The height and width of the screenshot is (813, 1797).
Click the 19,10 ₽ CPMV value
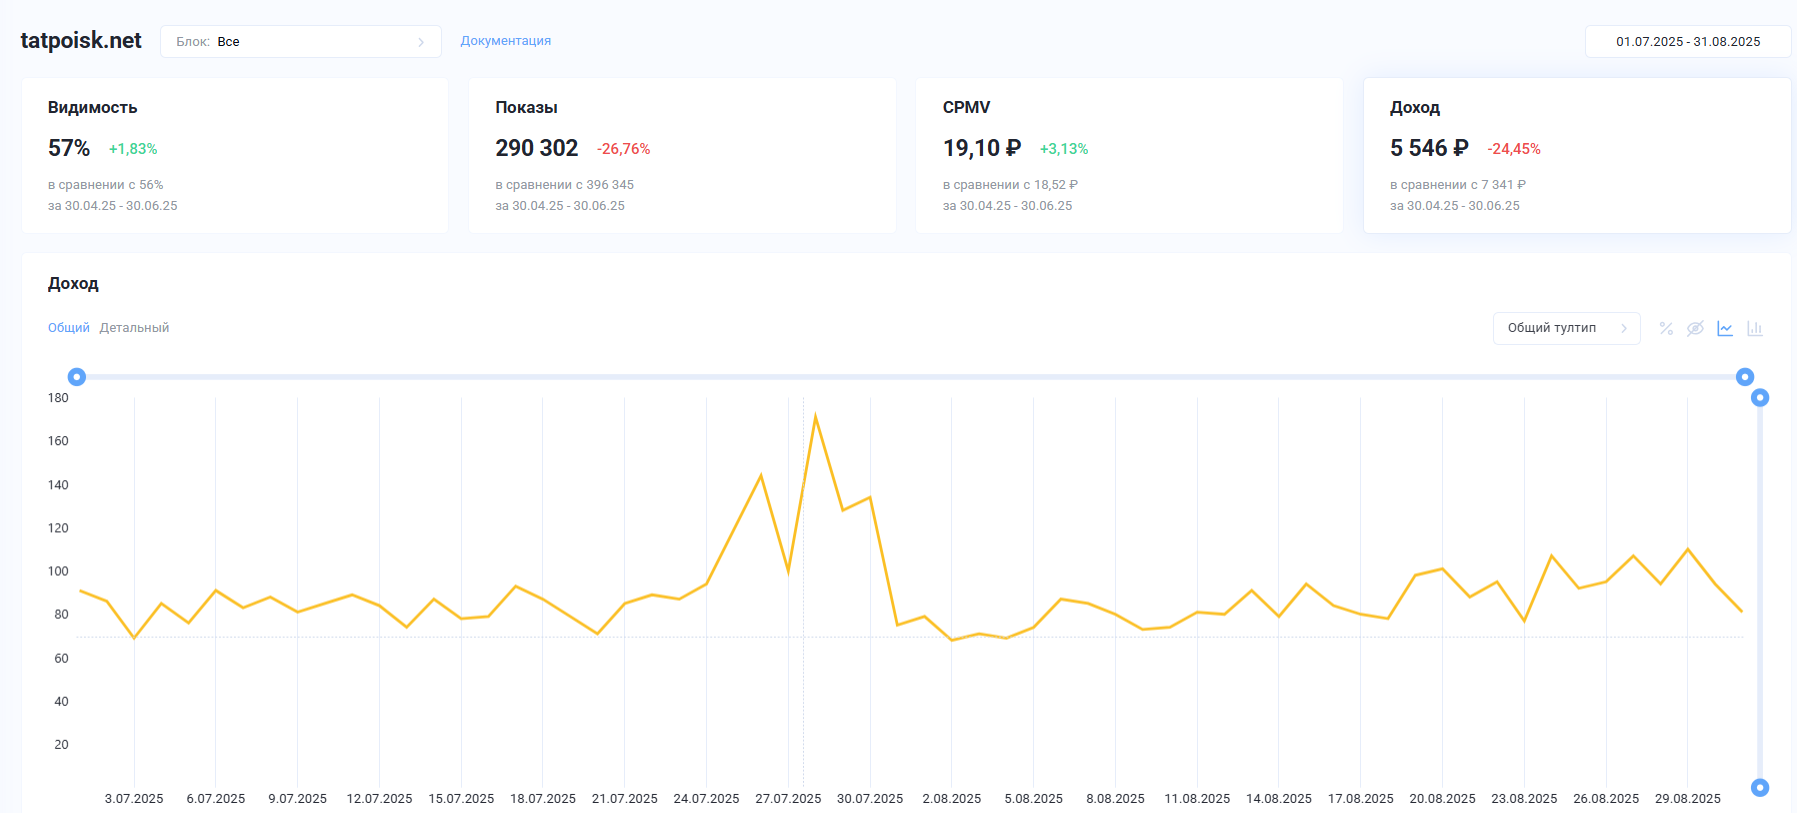click(x=982, y=148)
